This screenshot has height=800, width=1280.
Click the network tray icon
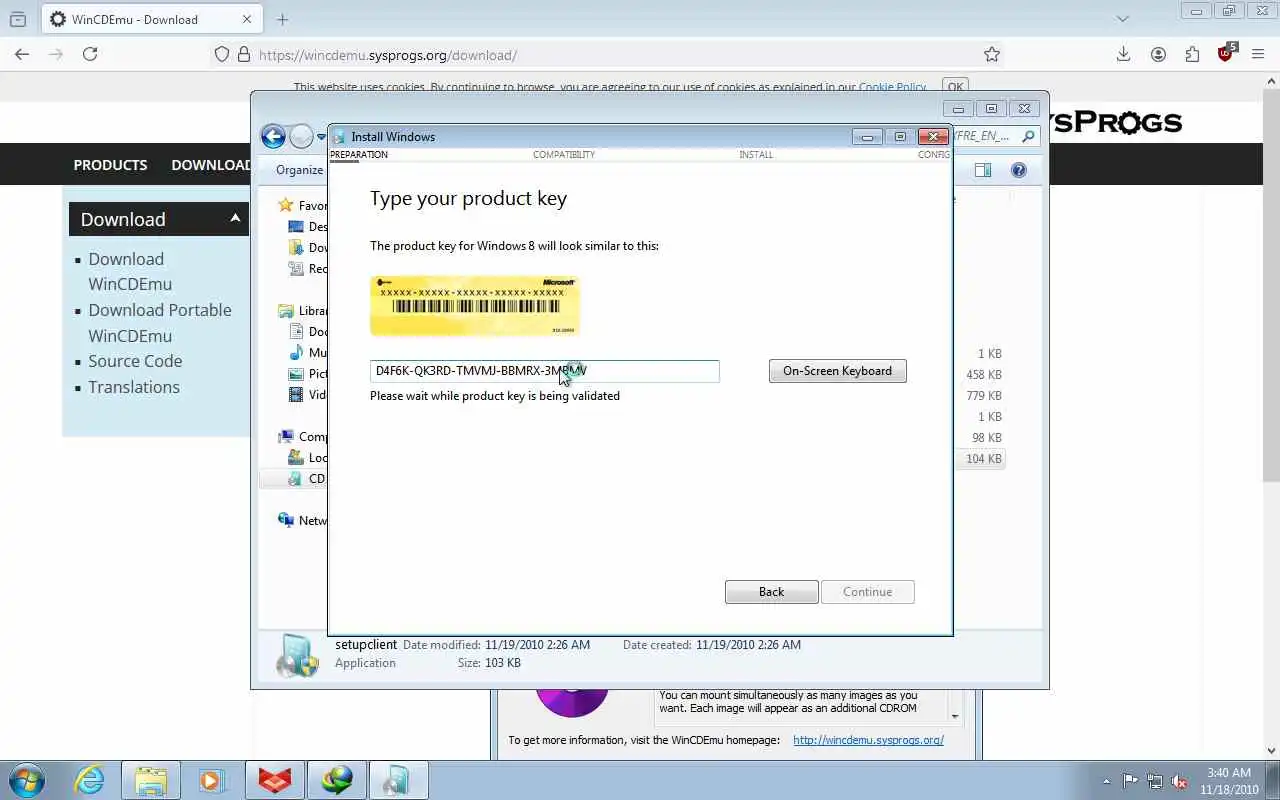click(1155, 781)
